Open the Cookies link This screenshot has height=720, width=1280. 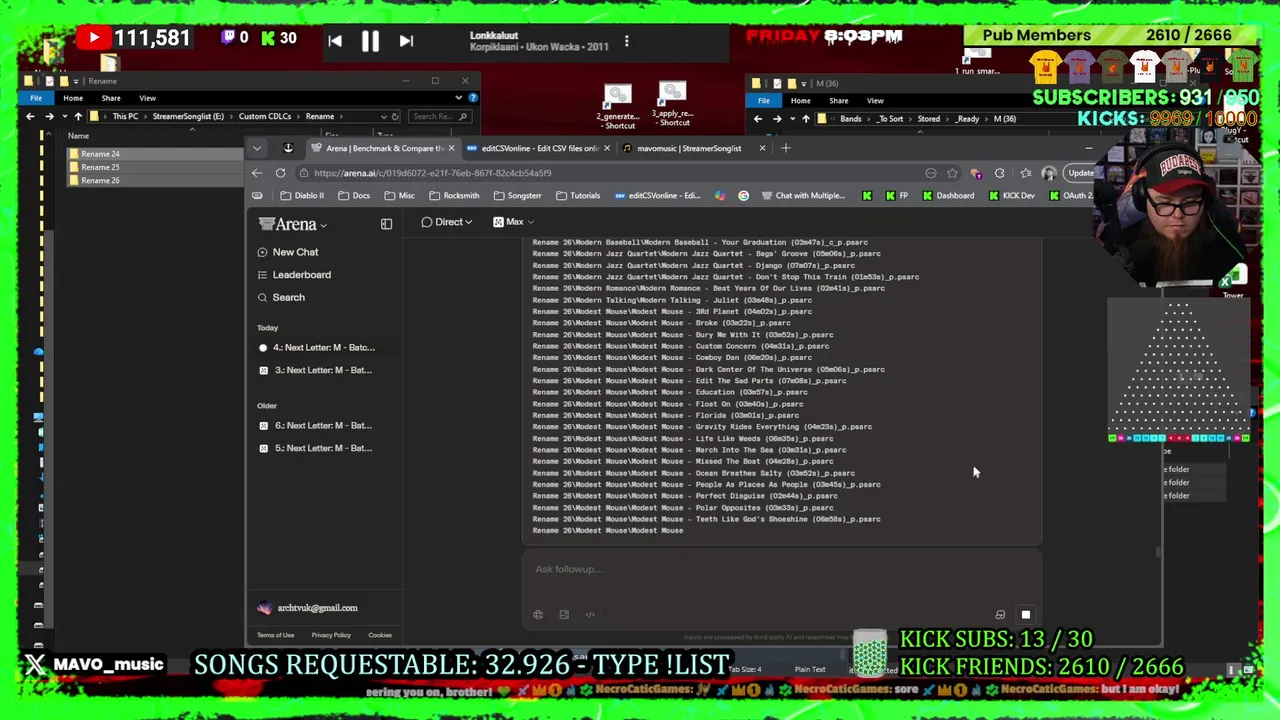(380, 635)
